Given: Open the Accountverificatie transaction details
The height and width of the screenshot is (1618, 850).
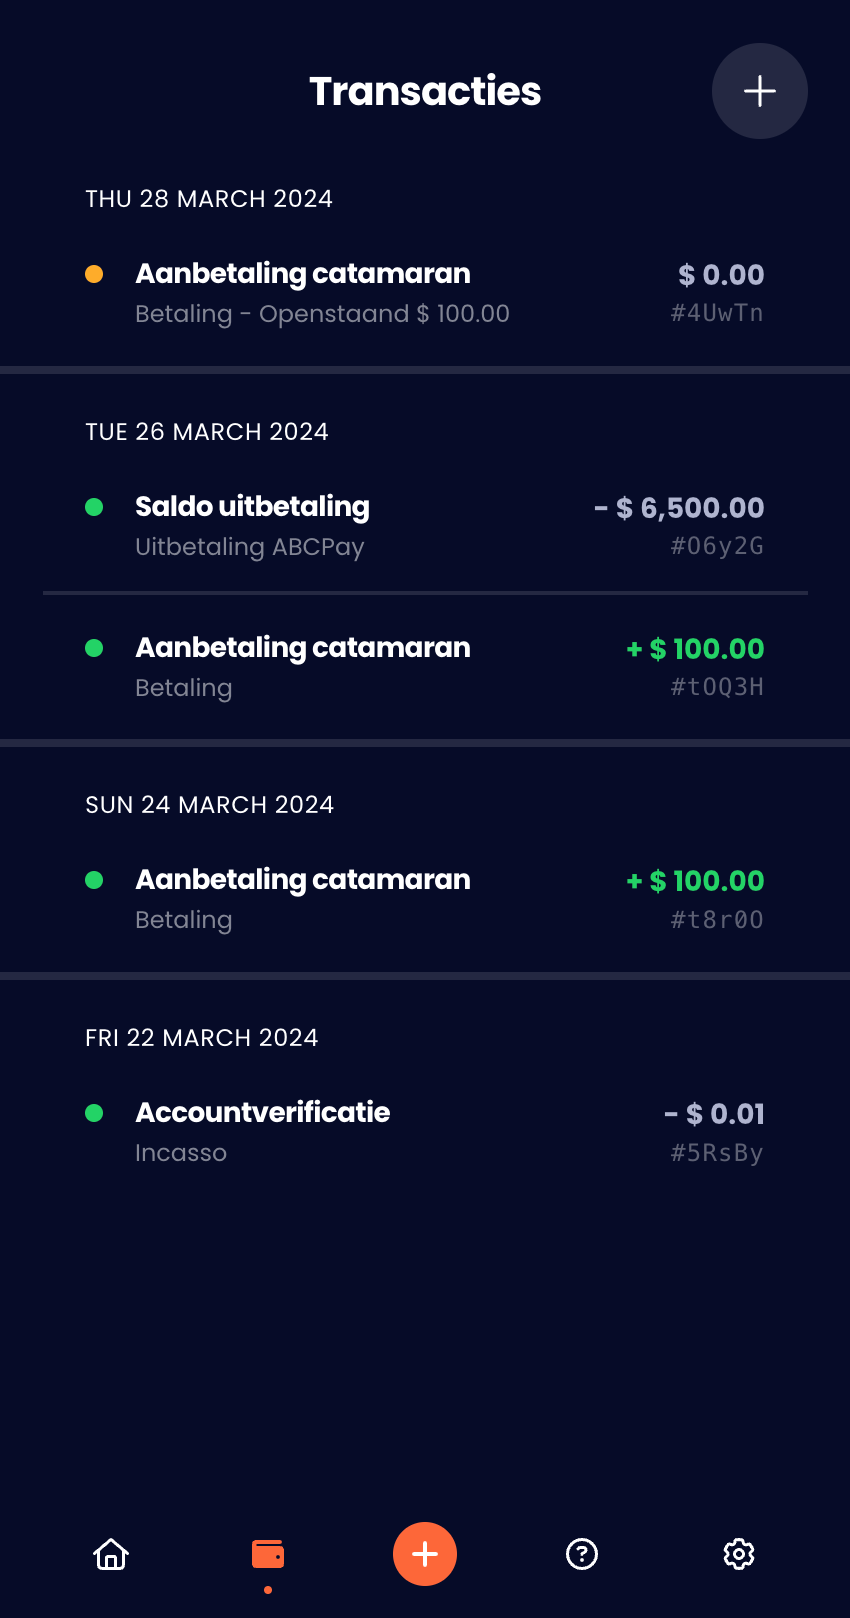Looking at the screenshot, I should tap(263, 1112).
